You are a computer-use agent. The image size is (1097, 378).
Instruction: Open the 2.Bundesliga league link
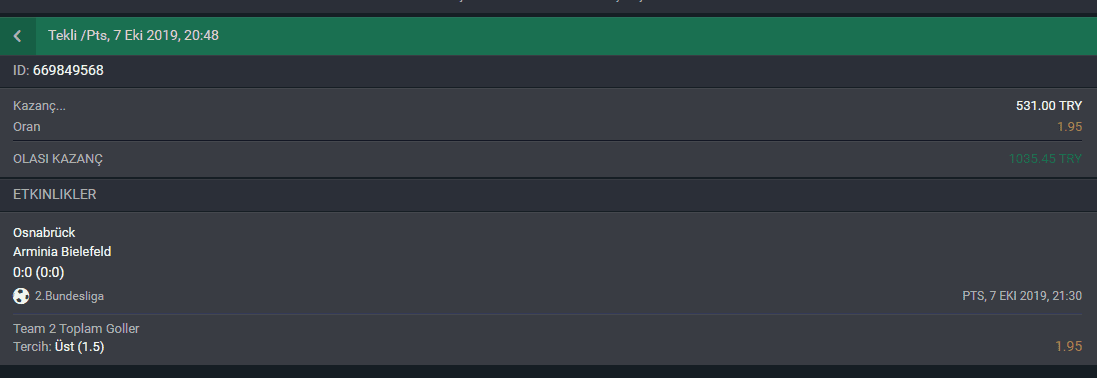coord(69,296)
